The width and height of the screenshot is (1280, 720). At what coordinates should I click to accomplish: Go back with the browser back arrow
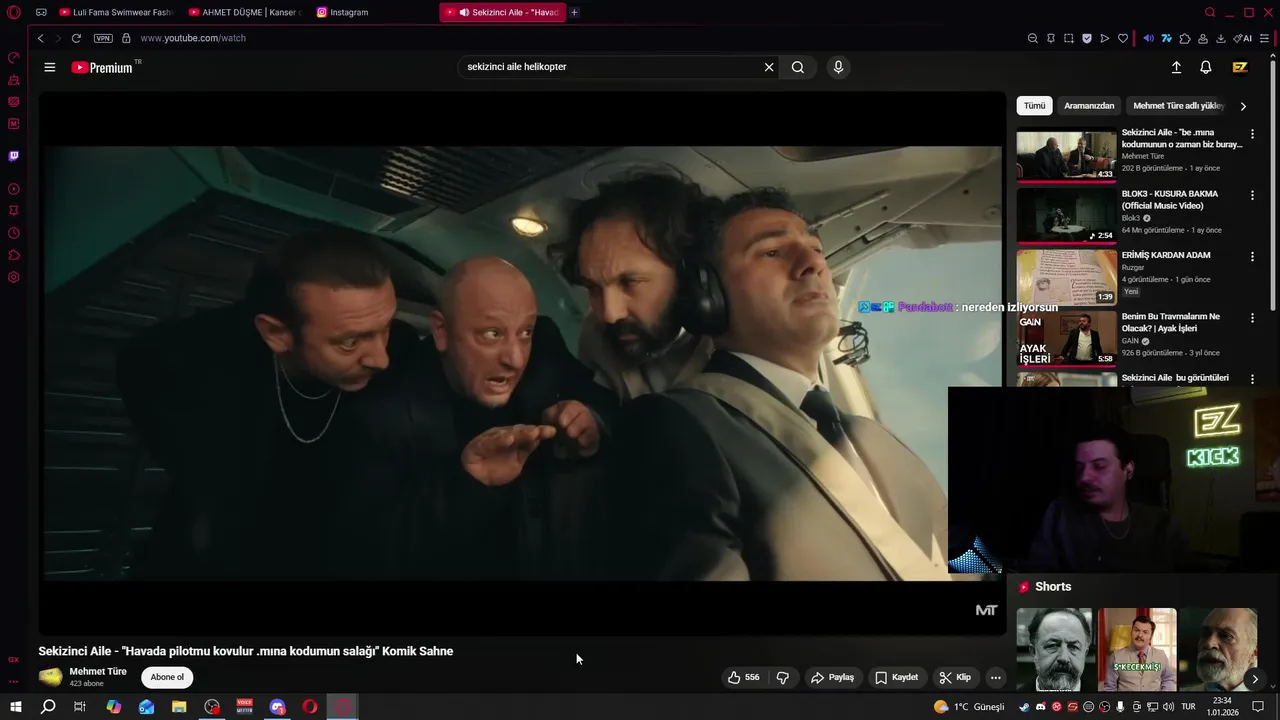pyautogui.click(x=40, y=38)
